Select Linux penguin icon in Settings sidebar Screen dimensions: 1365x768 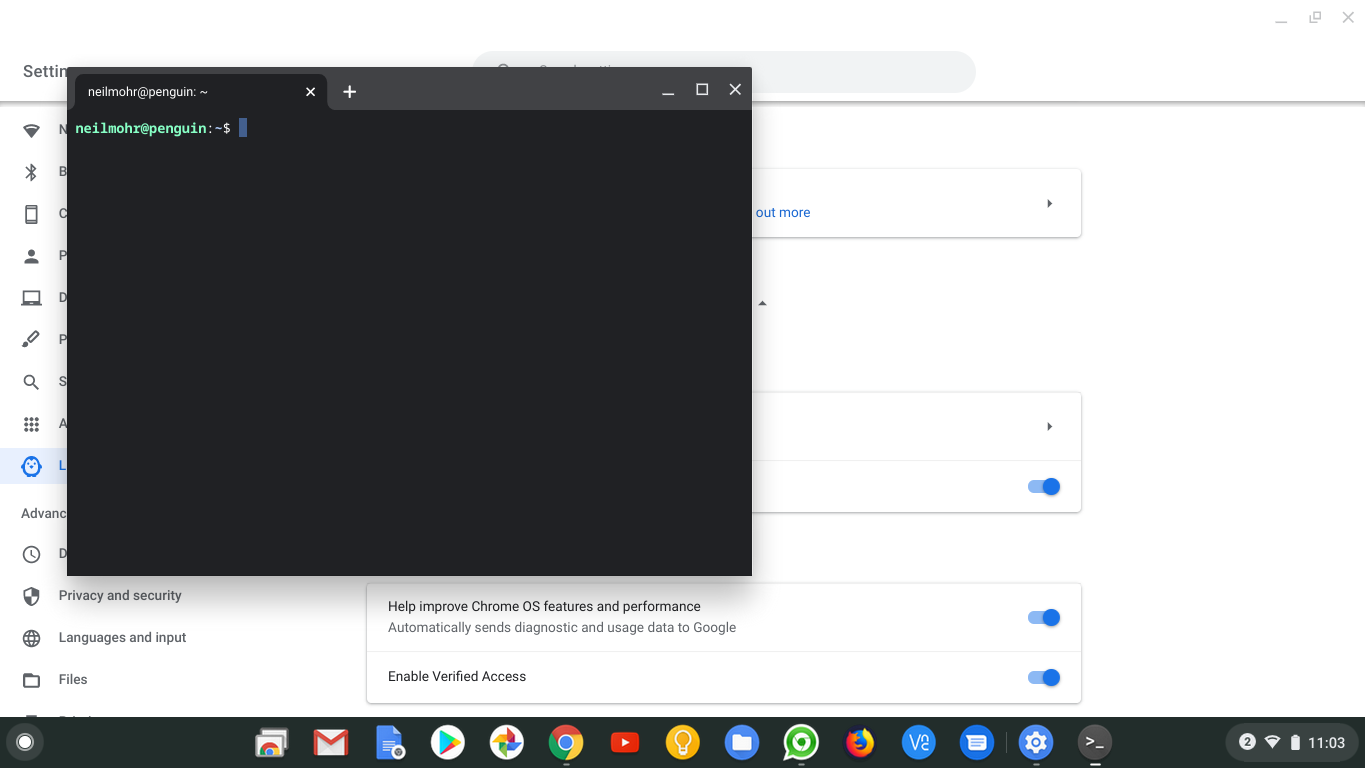(x=31, y=466)
